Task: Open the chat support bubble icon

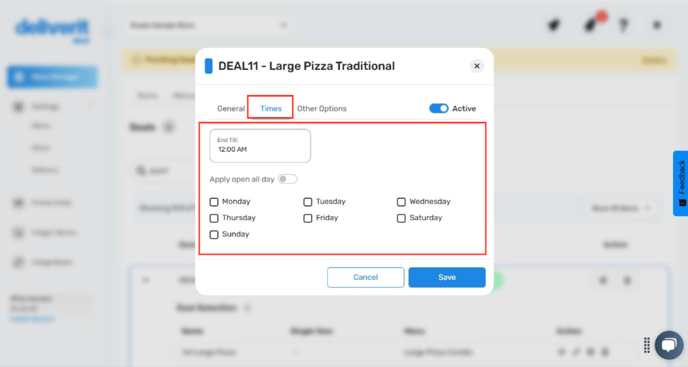Action: 669,345
